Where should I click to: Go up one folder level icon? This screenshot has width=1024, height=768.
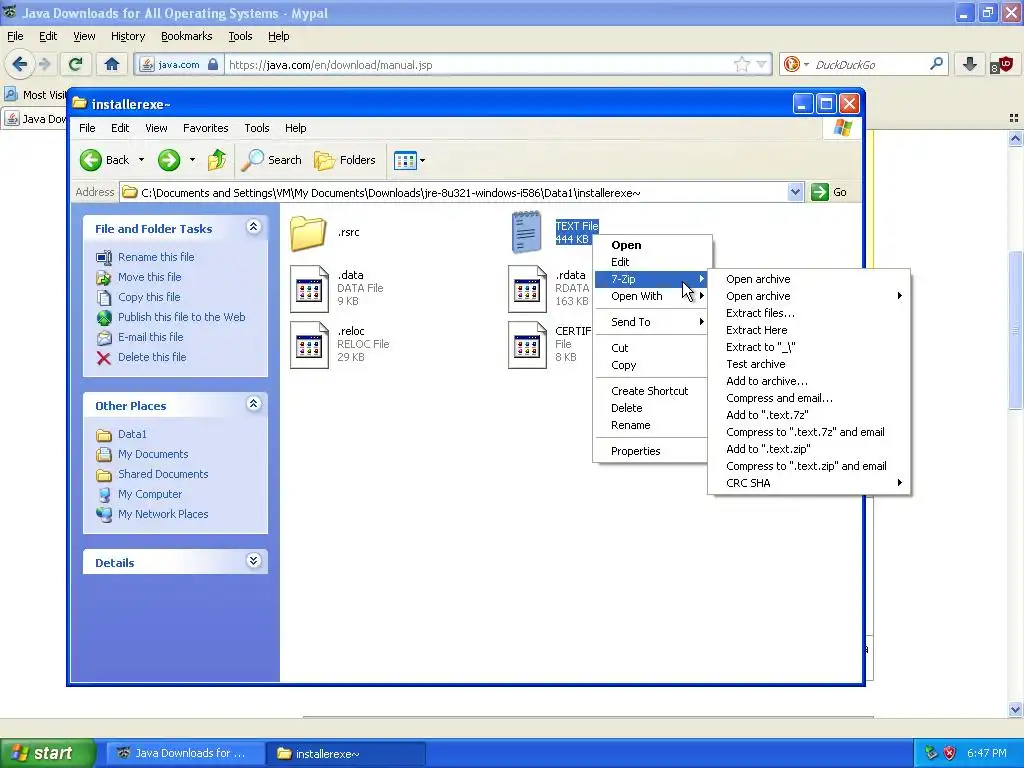pos(217,160)
